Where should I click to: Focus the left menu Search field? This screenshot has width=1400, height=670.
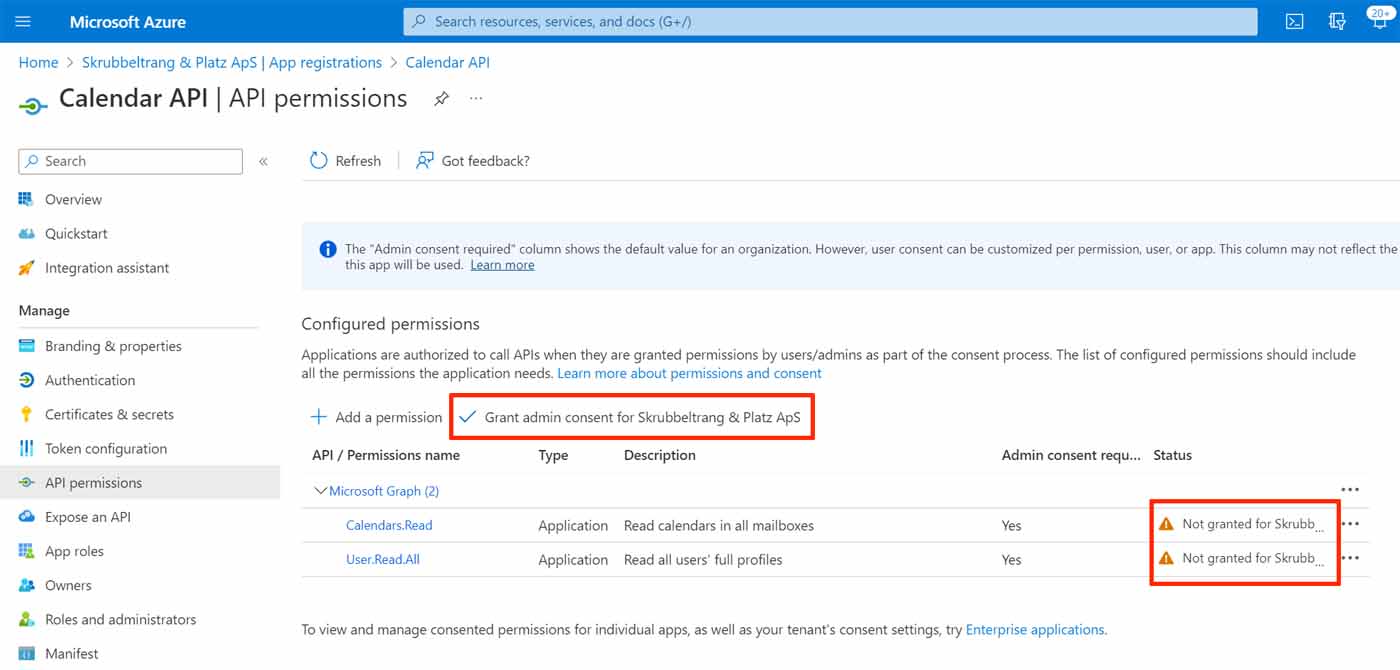[x=130, y=161]
